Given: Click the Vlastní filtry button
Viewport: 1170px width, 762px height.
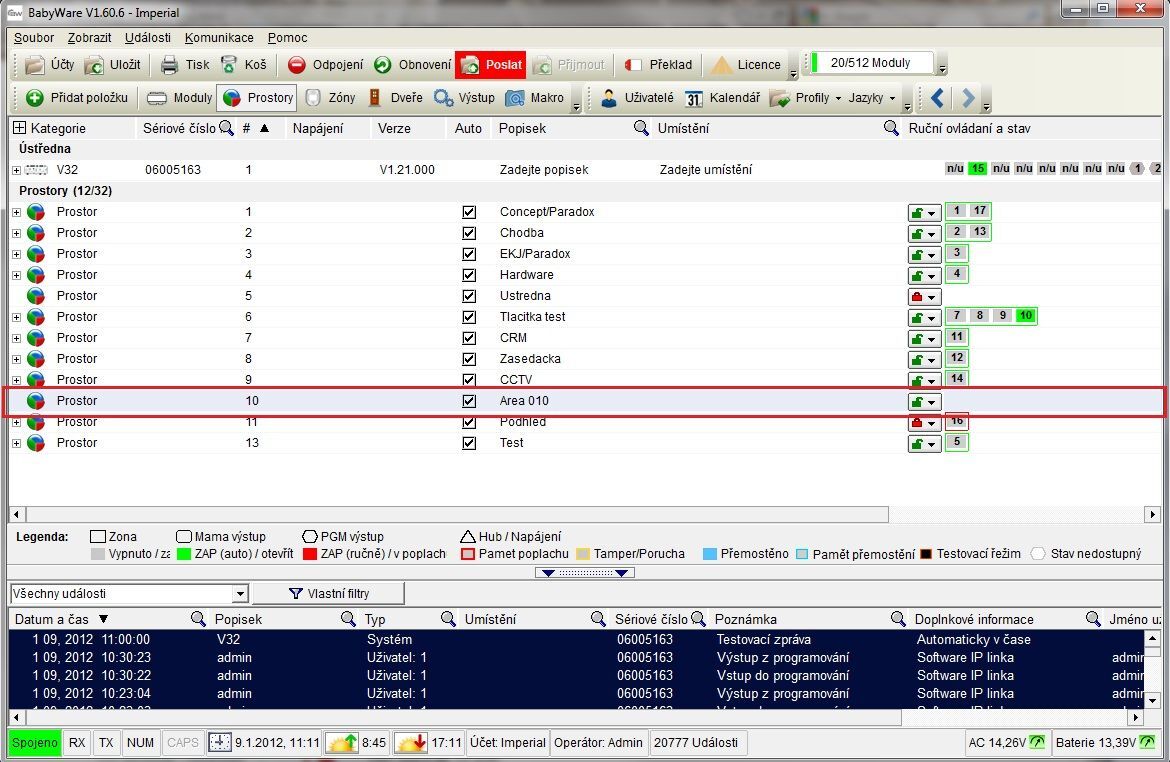Looking at the screenshot, I should (x=328, y=594).
